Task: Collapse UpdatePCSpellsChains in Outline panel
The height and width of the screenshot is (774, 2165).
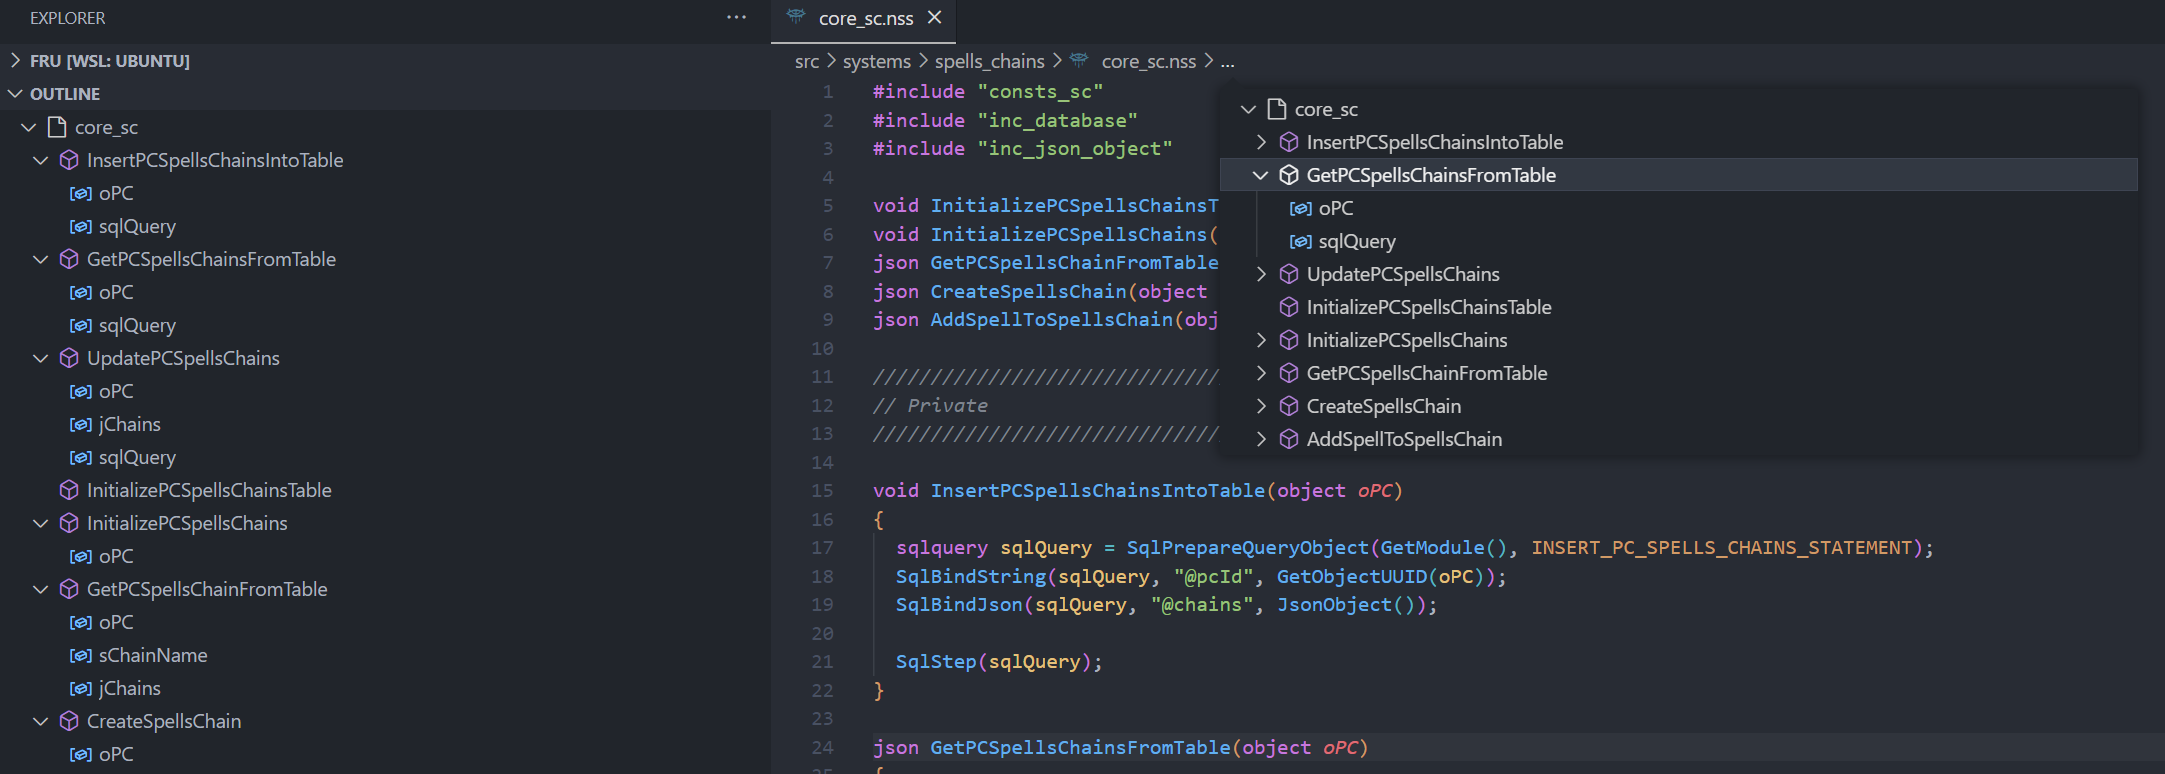Action: click(41, 358)
